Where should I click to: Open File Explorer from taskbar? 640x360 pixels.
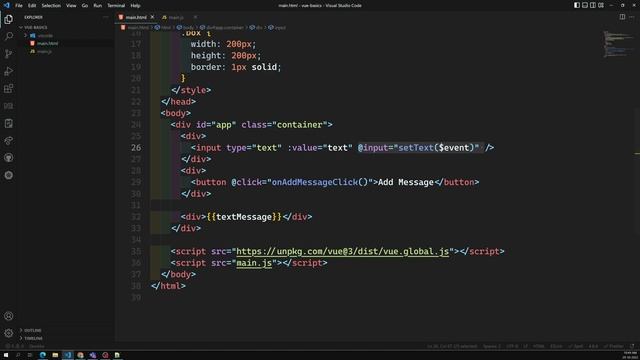click(55, 356)
